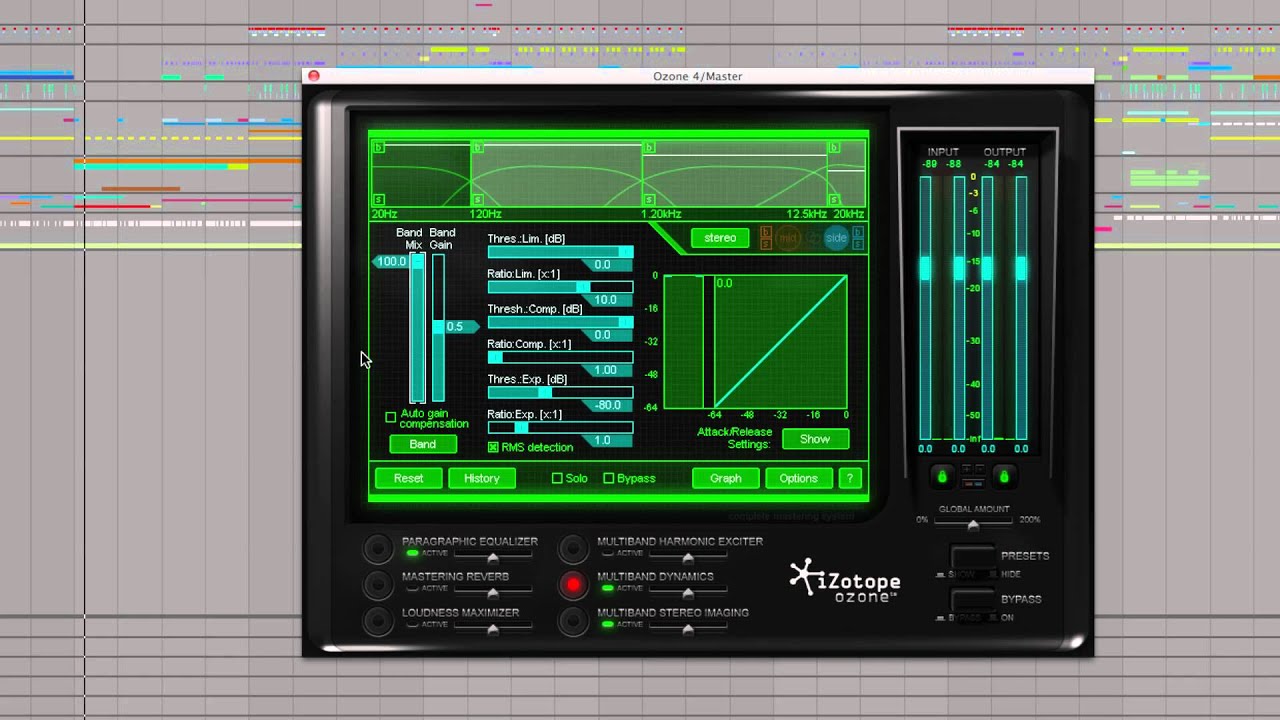Image resolution: width=1280 pixels, height=720 pixels.
Task: Open the Mastering Reverb module round button
Action: coord(378,584)
